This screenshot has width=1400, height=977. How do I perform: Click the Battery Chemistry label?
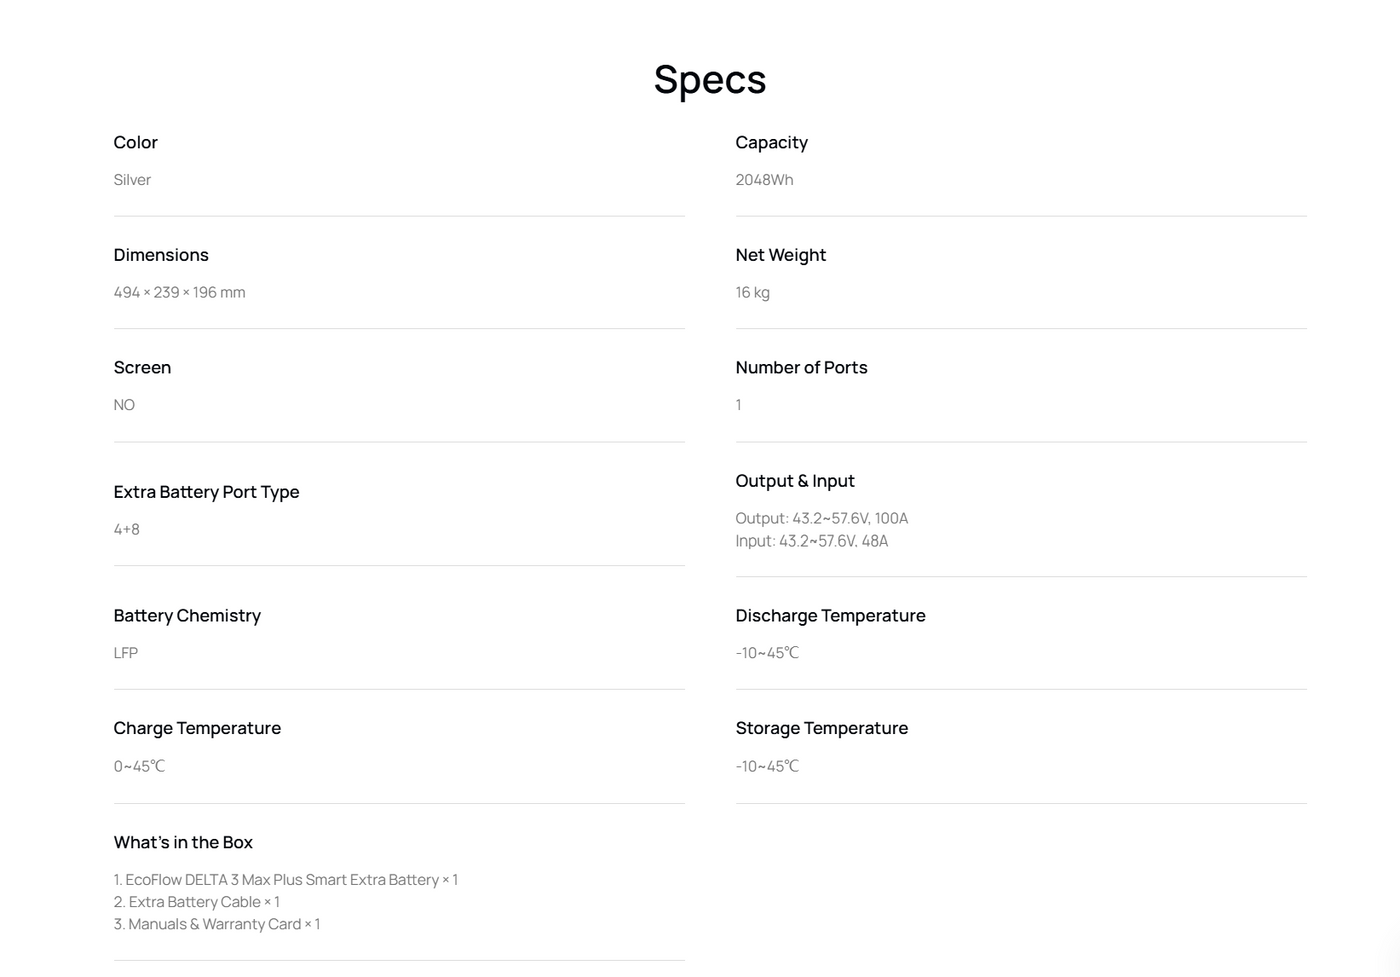pyautogui.click(x=187, y=616)
